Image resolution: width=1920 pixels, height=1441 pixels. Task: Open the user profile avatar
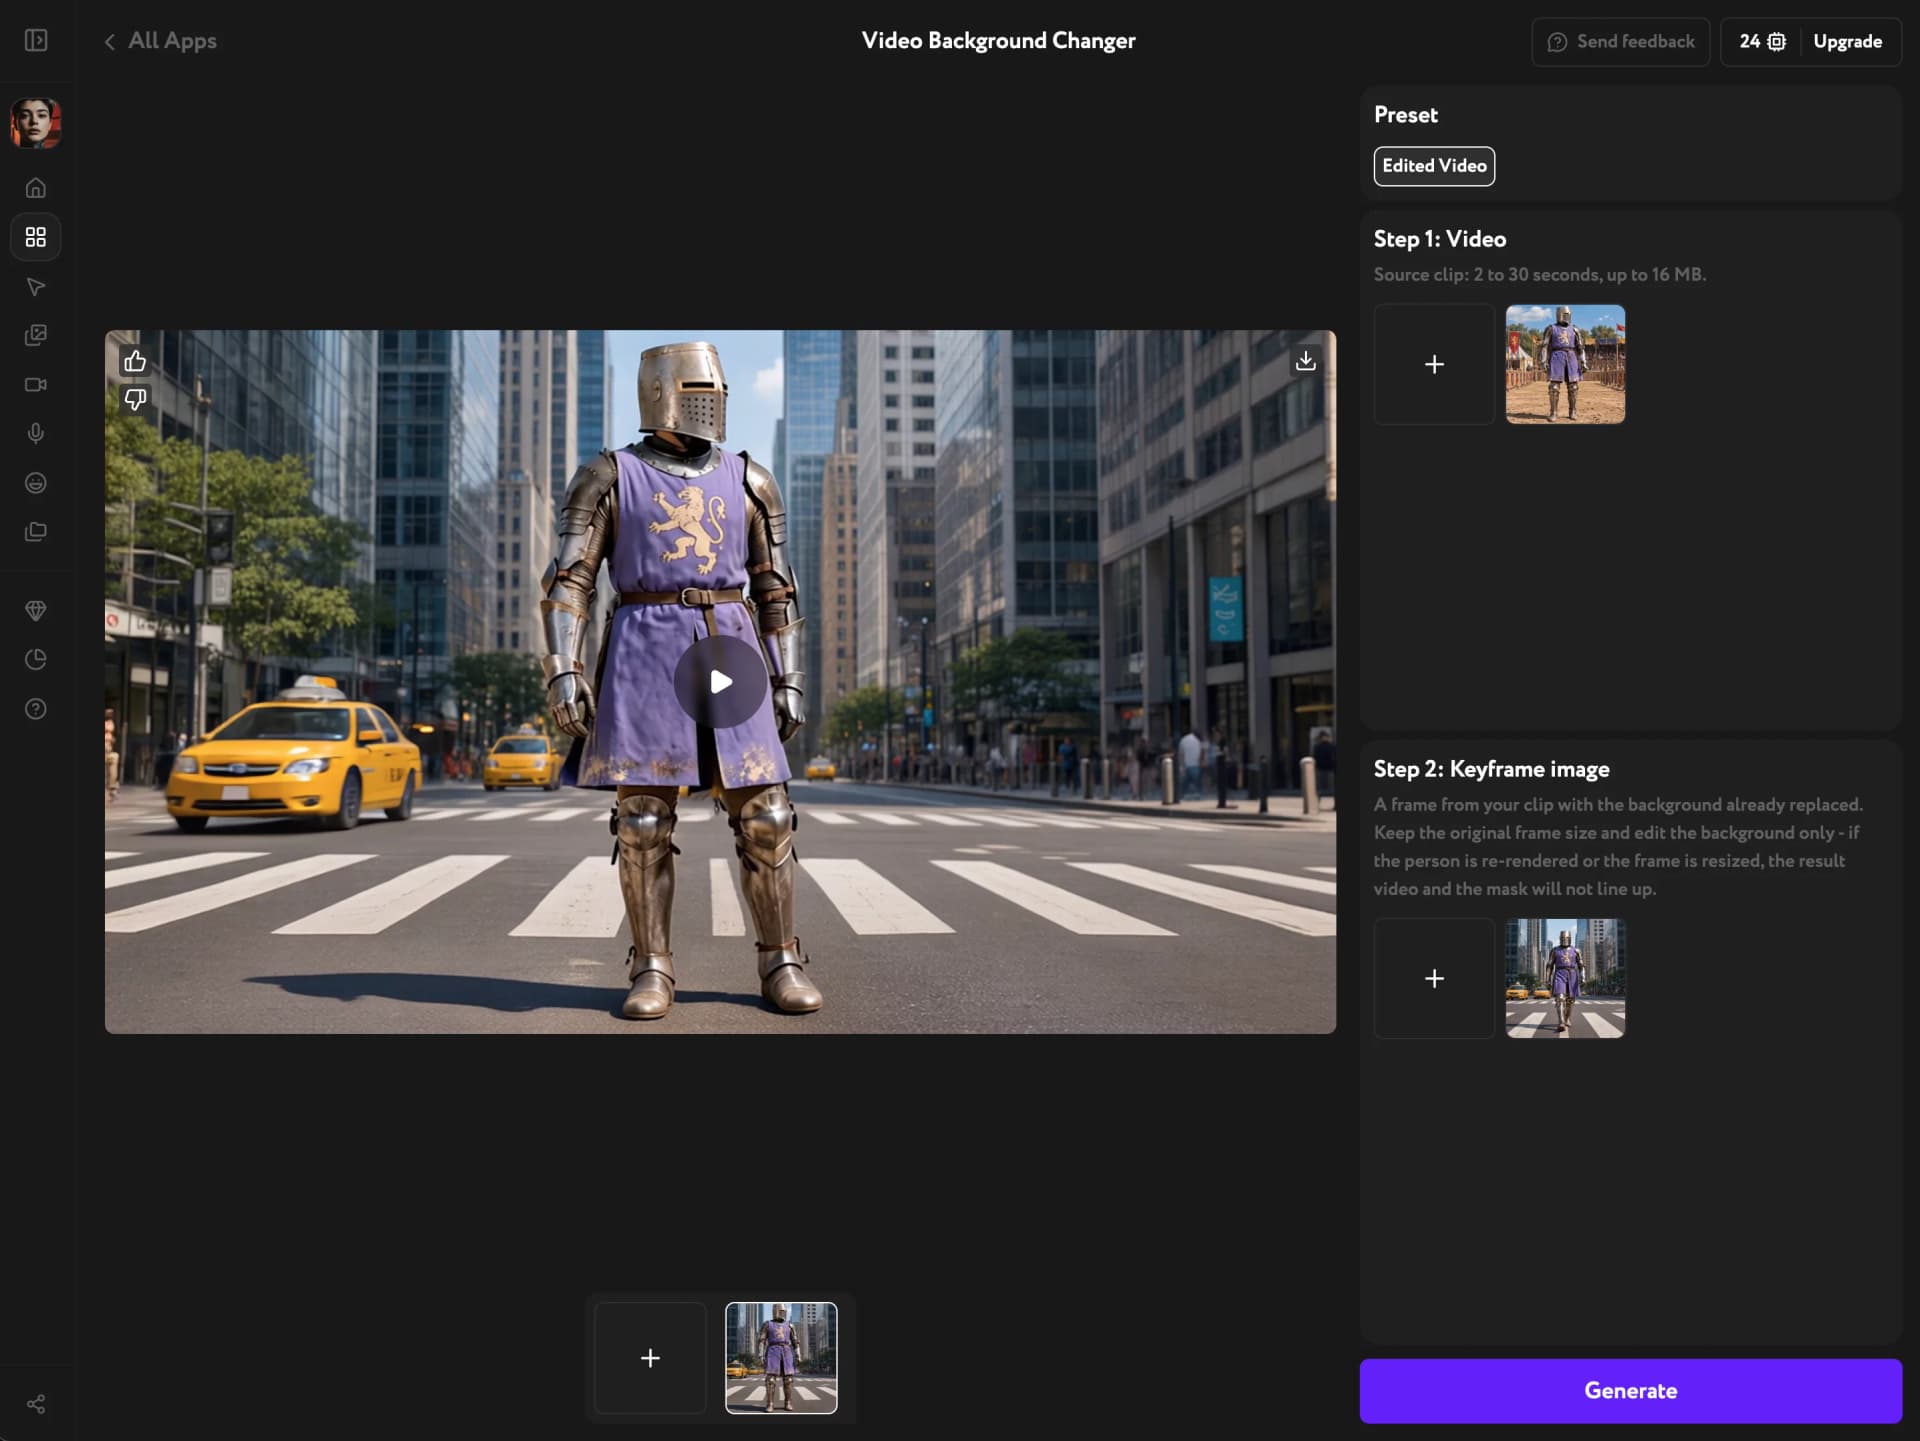(x=36, y=123)
